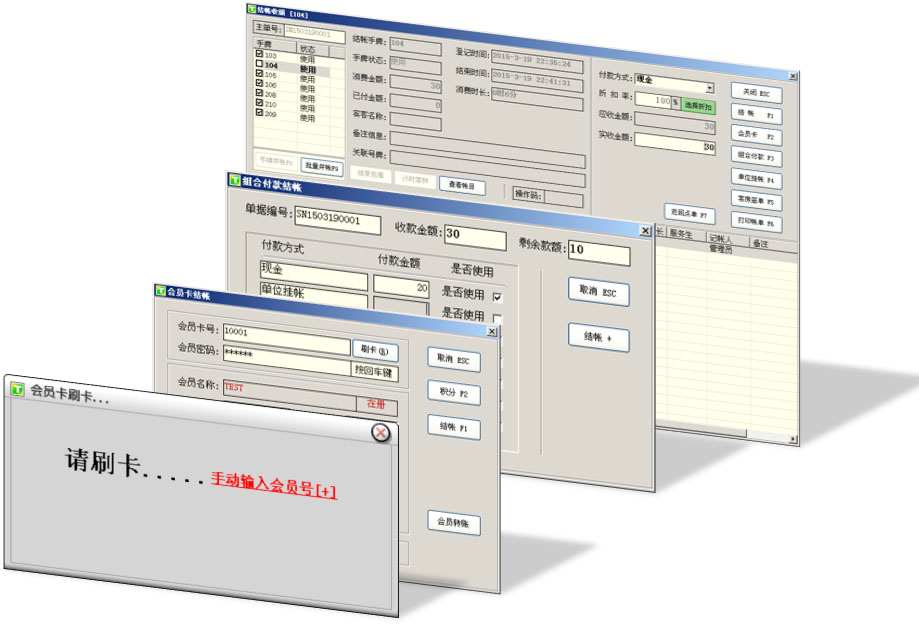Click green 选择折扣 discount button
The image size is (919, 625).
point(699,104)
